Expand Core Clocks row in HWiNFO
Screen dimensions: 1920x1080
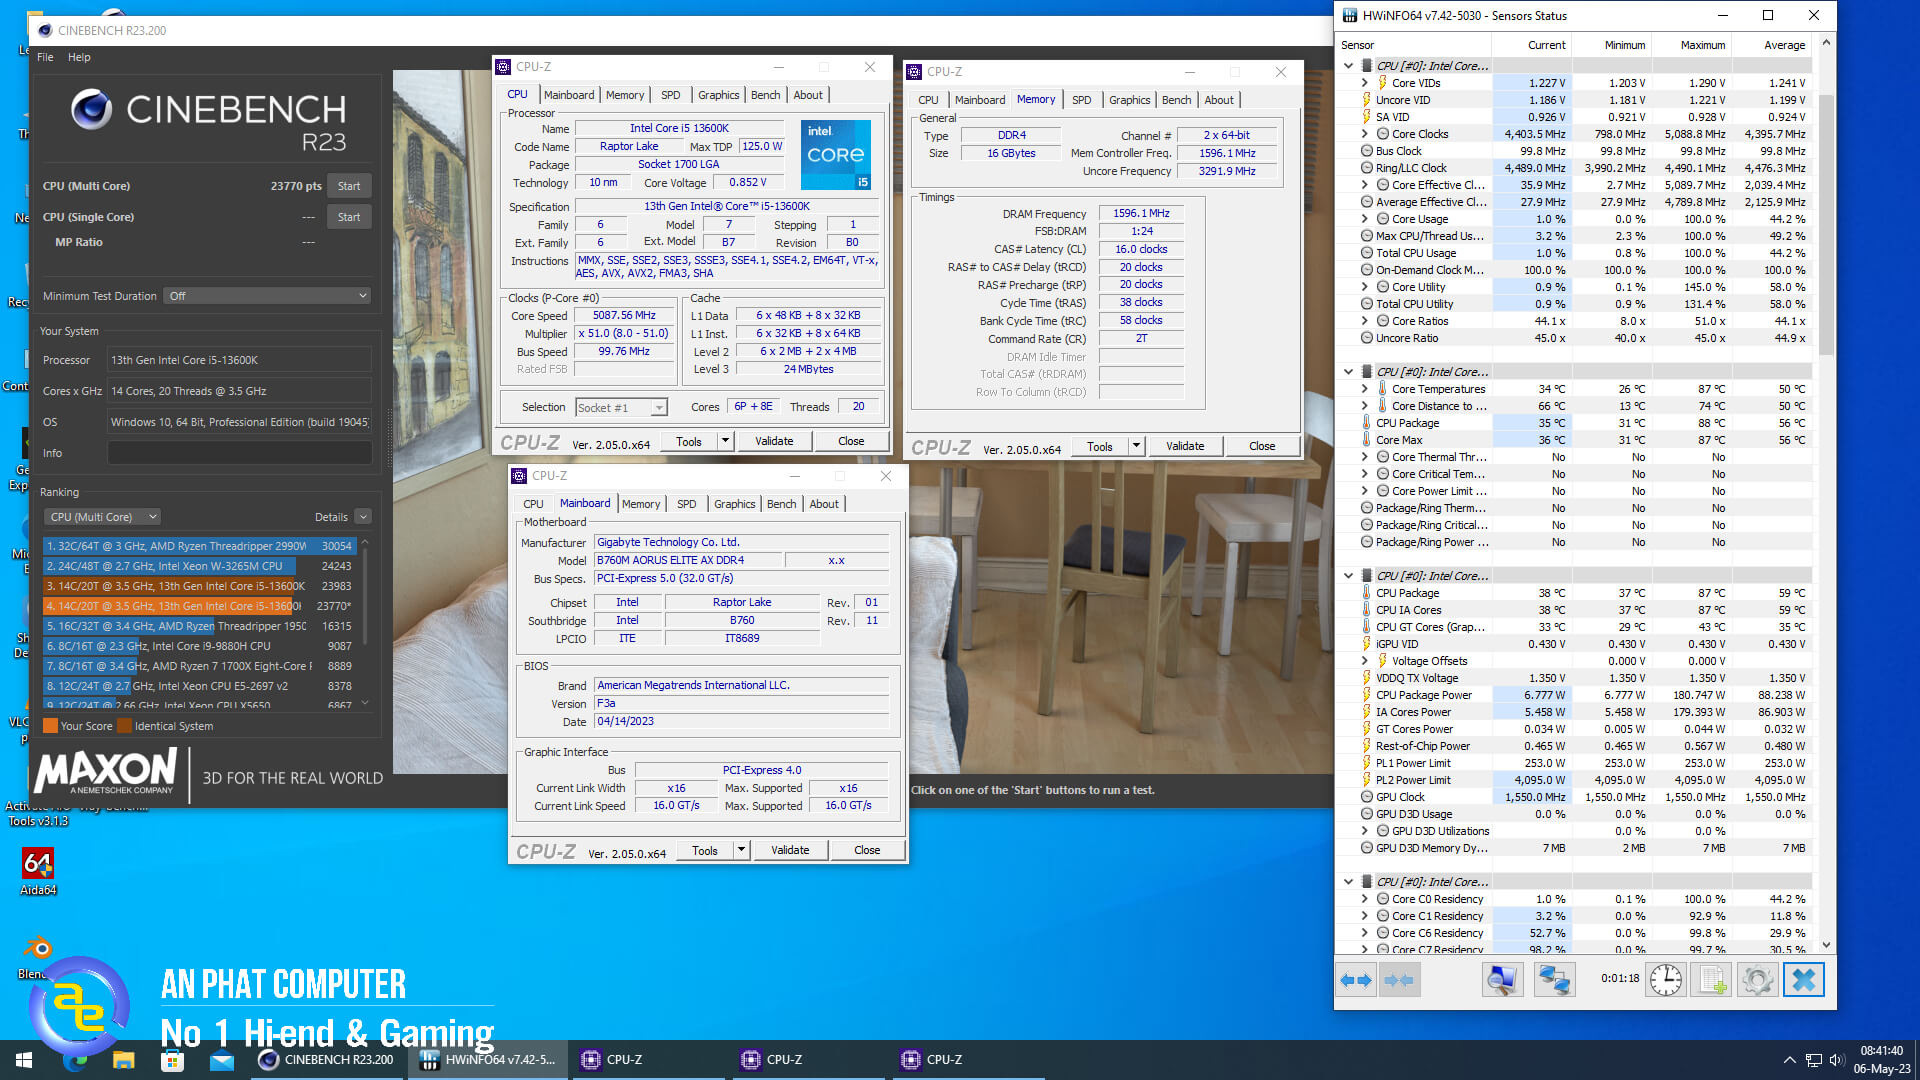[x=1364, y=134]
